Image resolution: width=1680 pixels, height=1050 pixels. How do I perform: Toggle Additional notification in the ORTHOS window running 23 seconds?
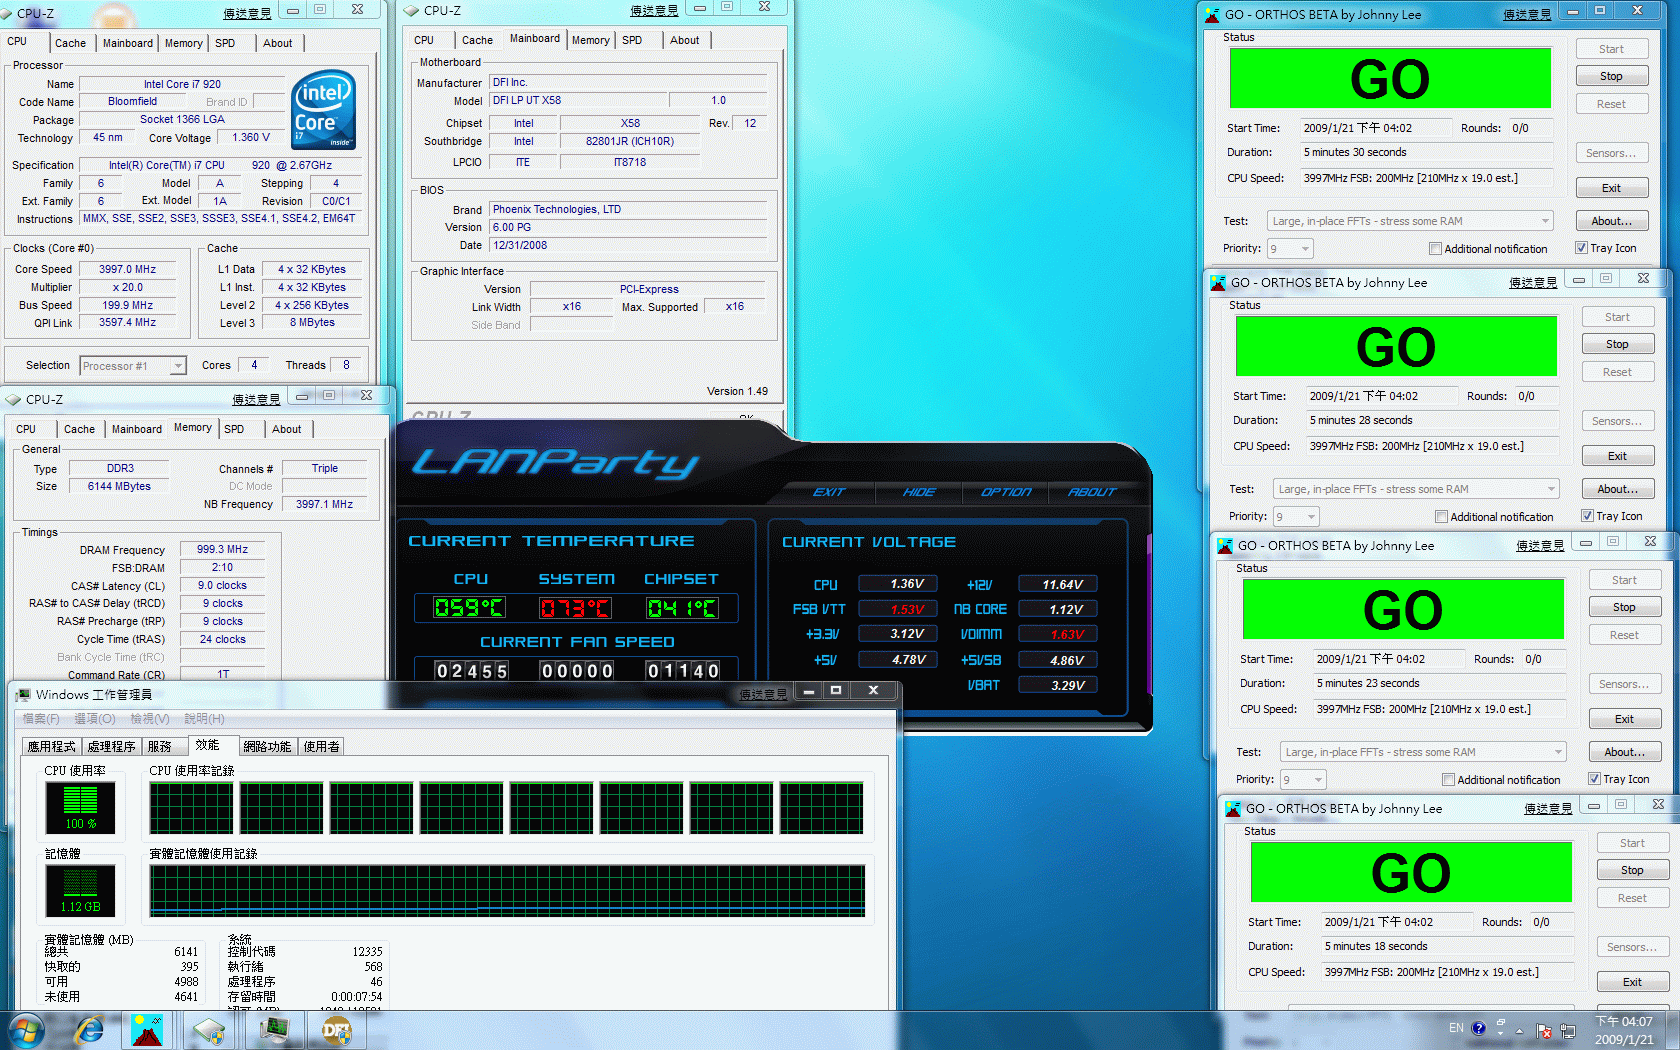(1448, 779)
